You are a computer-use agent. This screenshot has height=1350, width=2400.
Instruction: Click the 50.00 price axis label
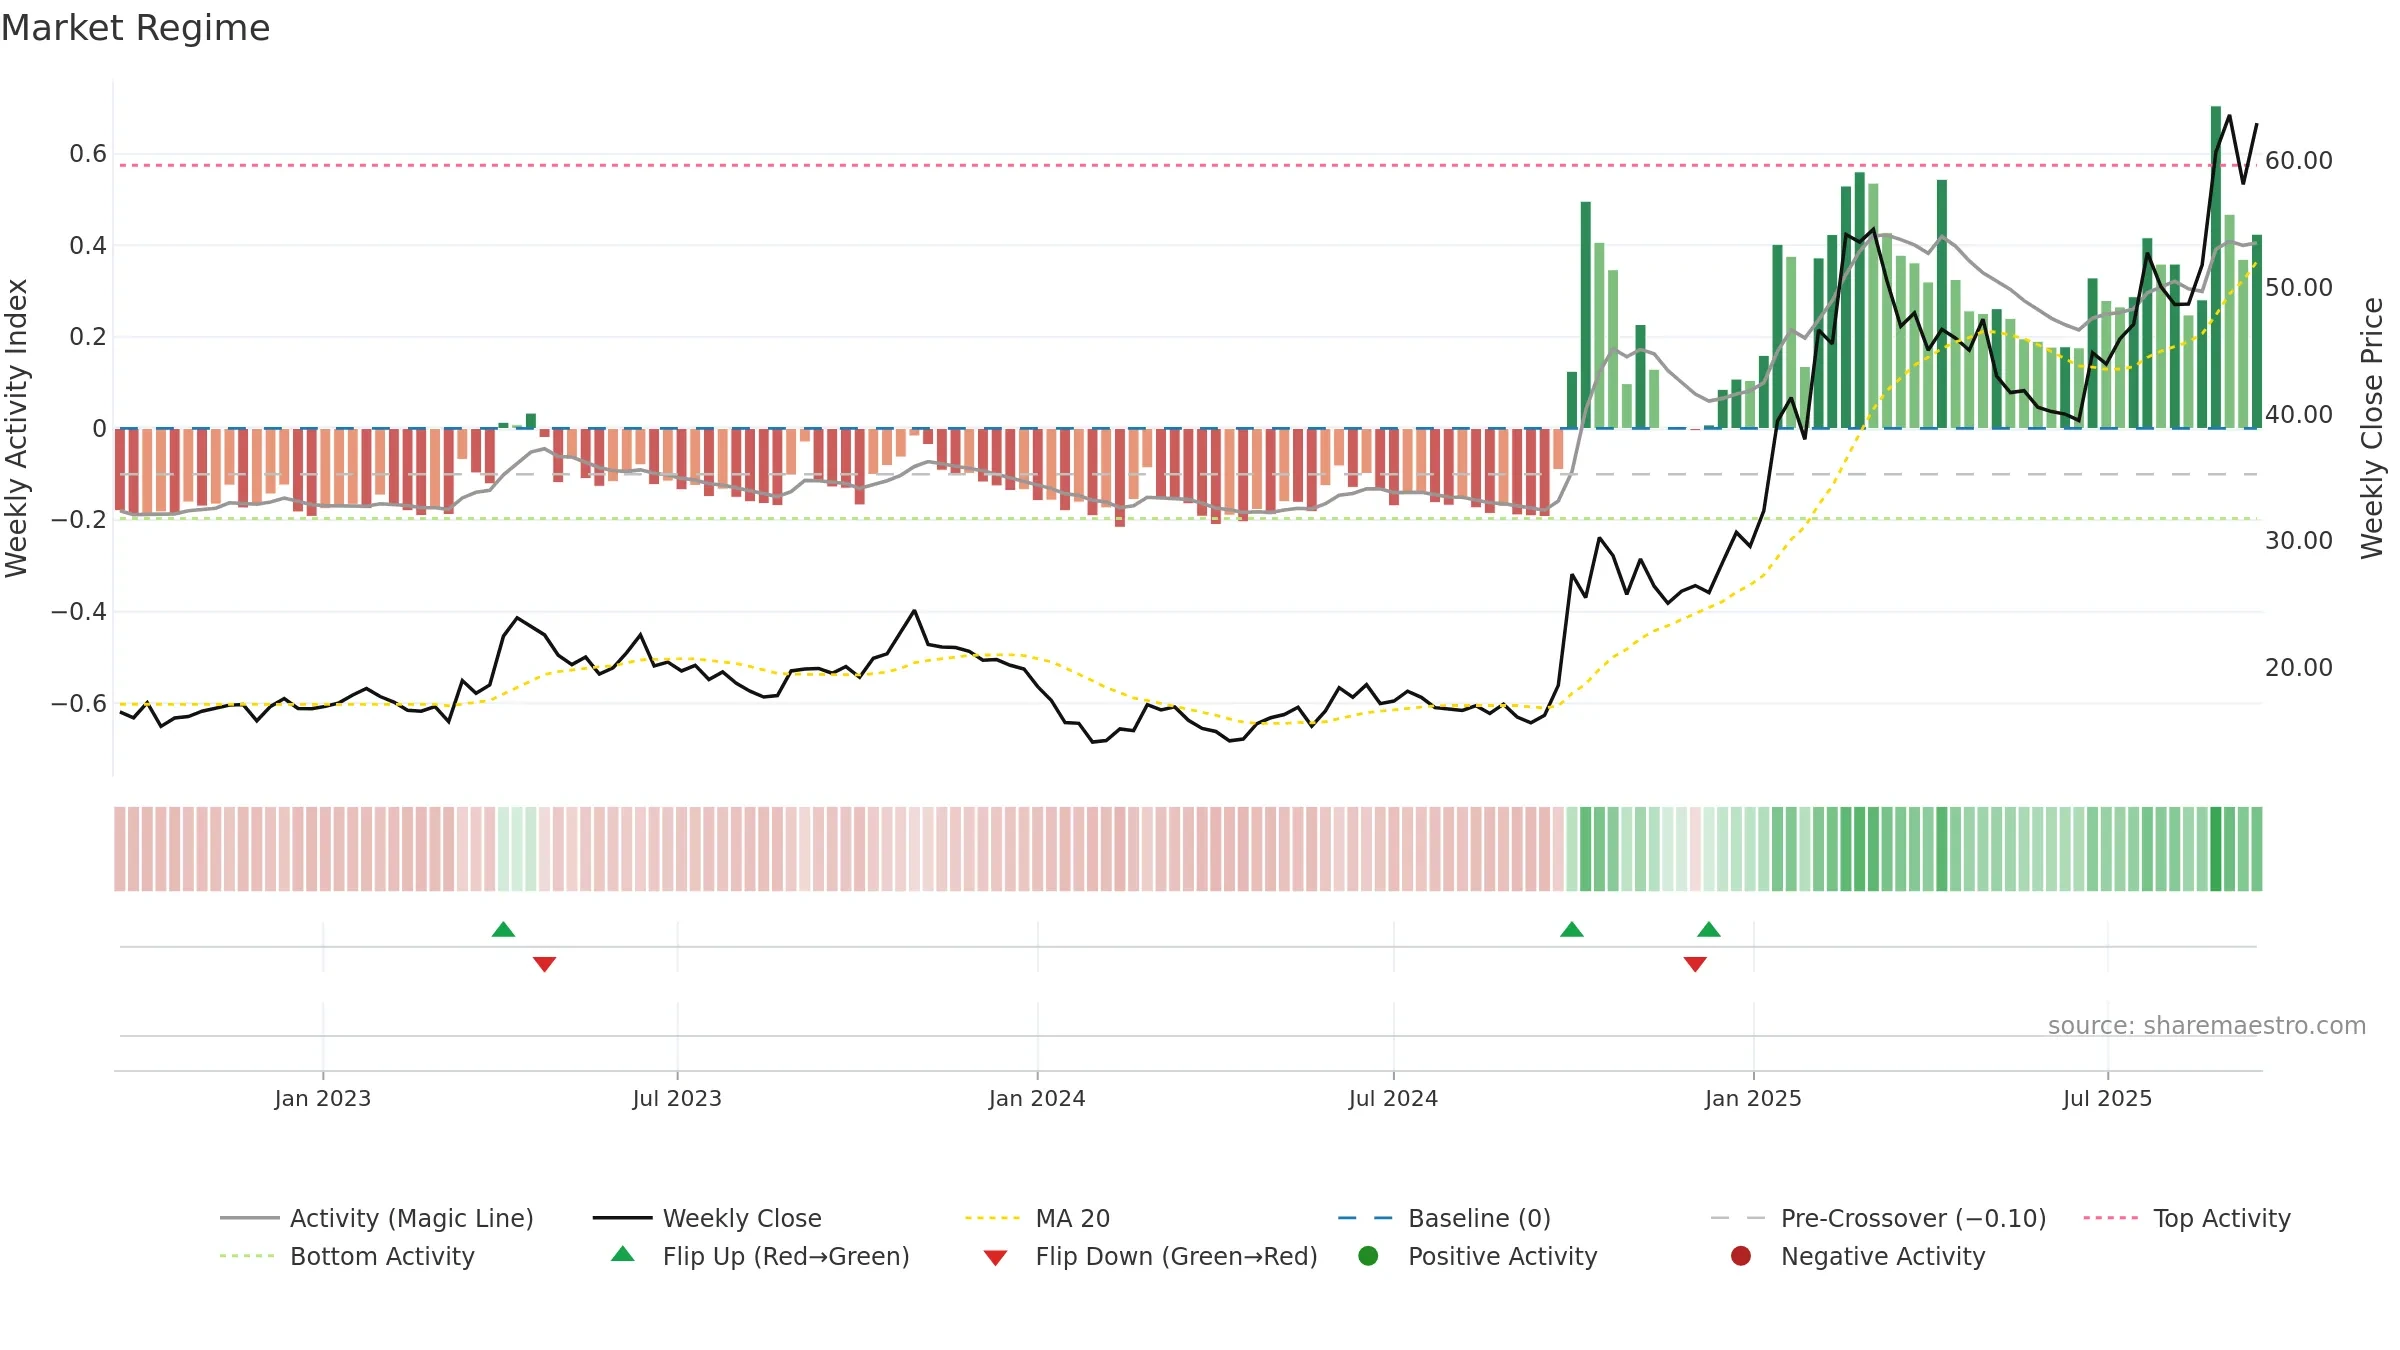pos(2299,287)
